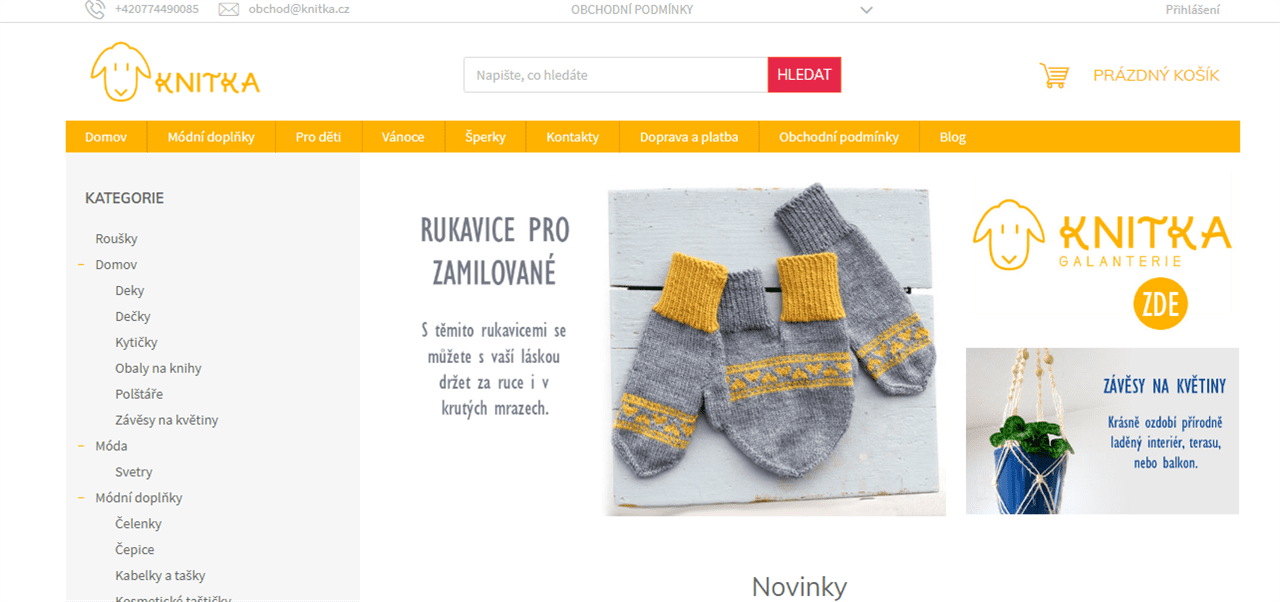Image resolution: width=1280 pixels, height=602 pixels.
Task: Go to Doprava a platba page
Action: [689, 137]
